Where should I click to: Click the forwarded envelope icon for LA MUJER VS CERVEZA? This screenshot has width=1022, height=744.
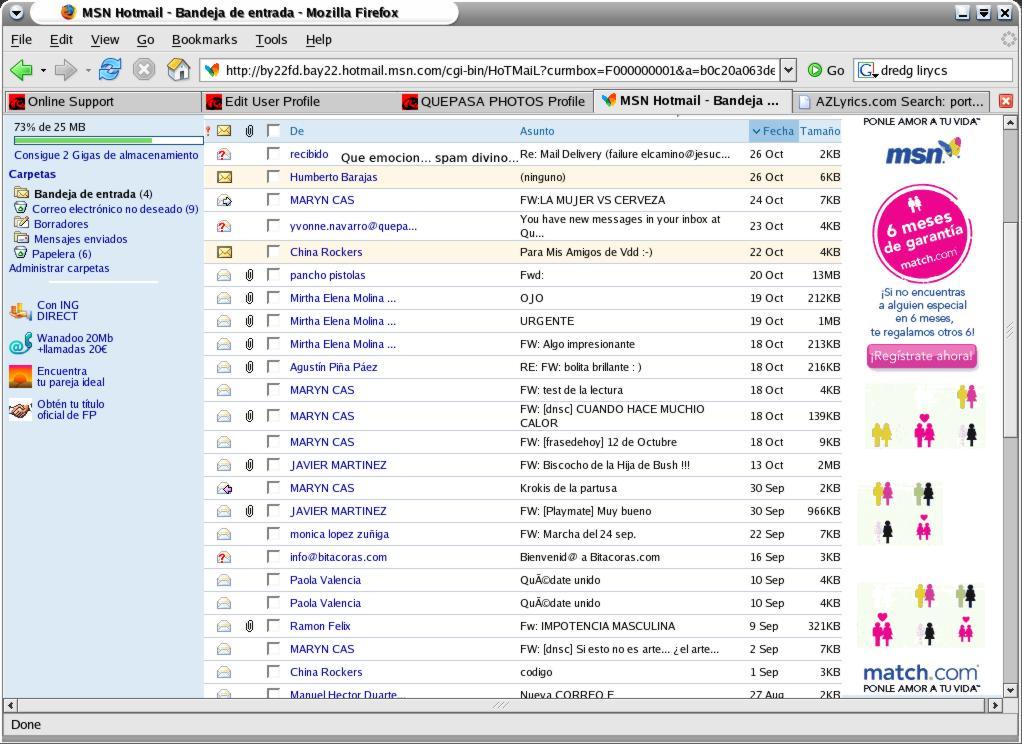pos(224,200)
